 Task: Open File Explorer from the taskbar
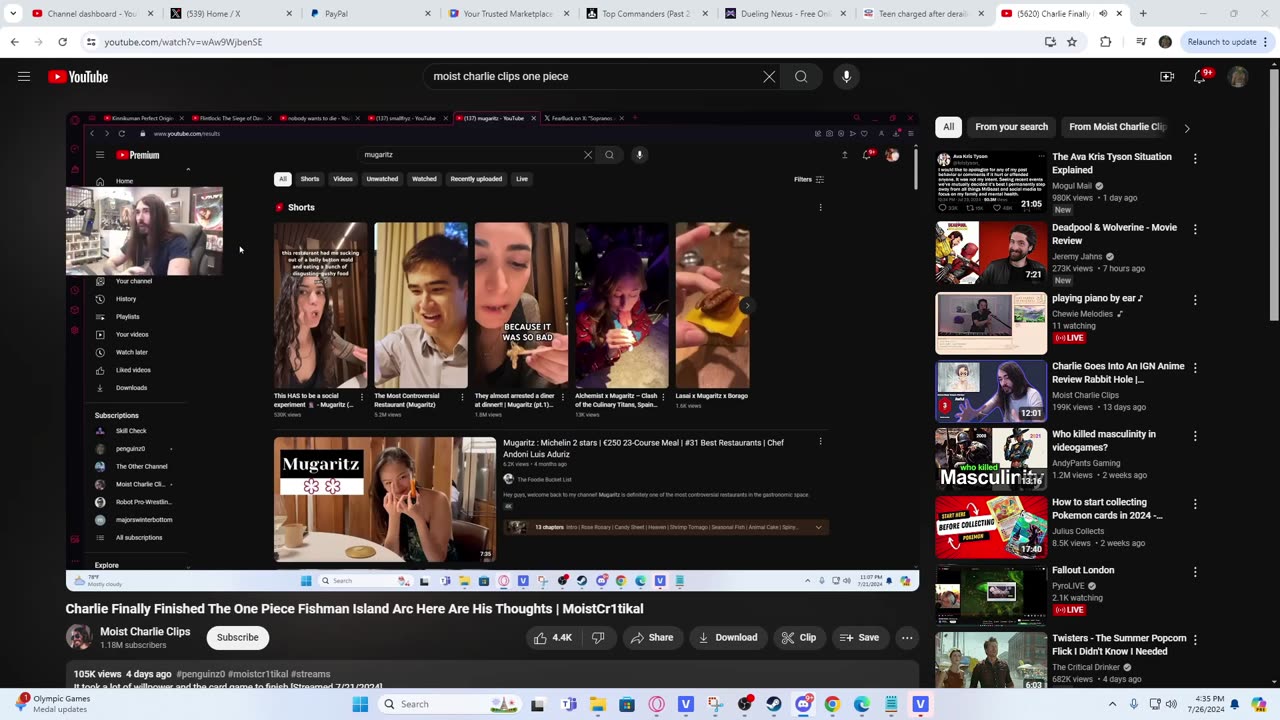pos(598,704)
